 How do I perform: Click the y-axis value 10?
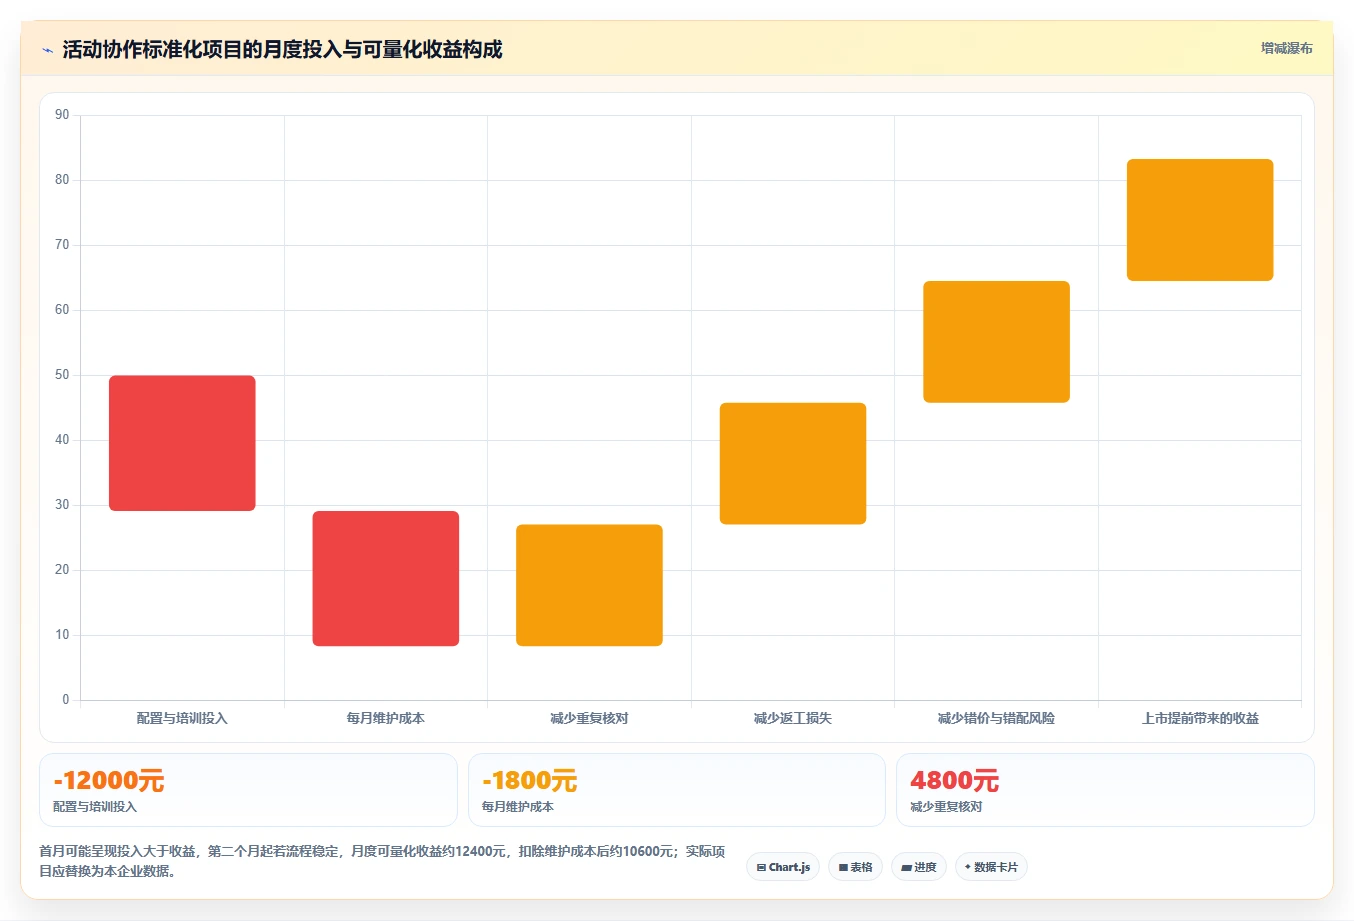[62, 635]
